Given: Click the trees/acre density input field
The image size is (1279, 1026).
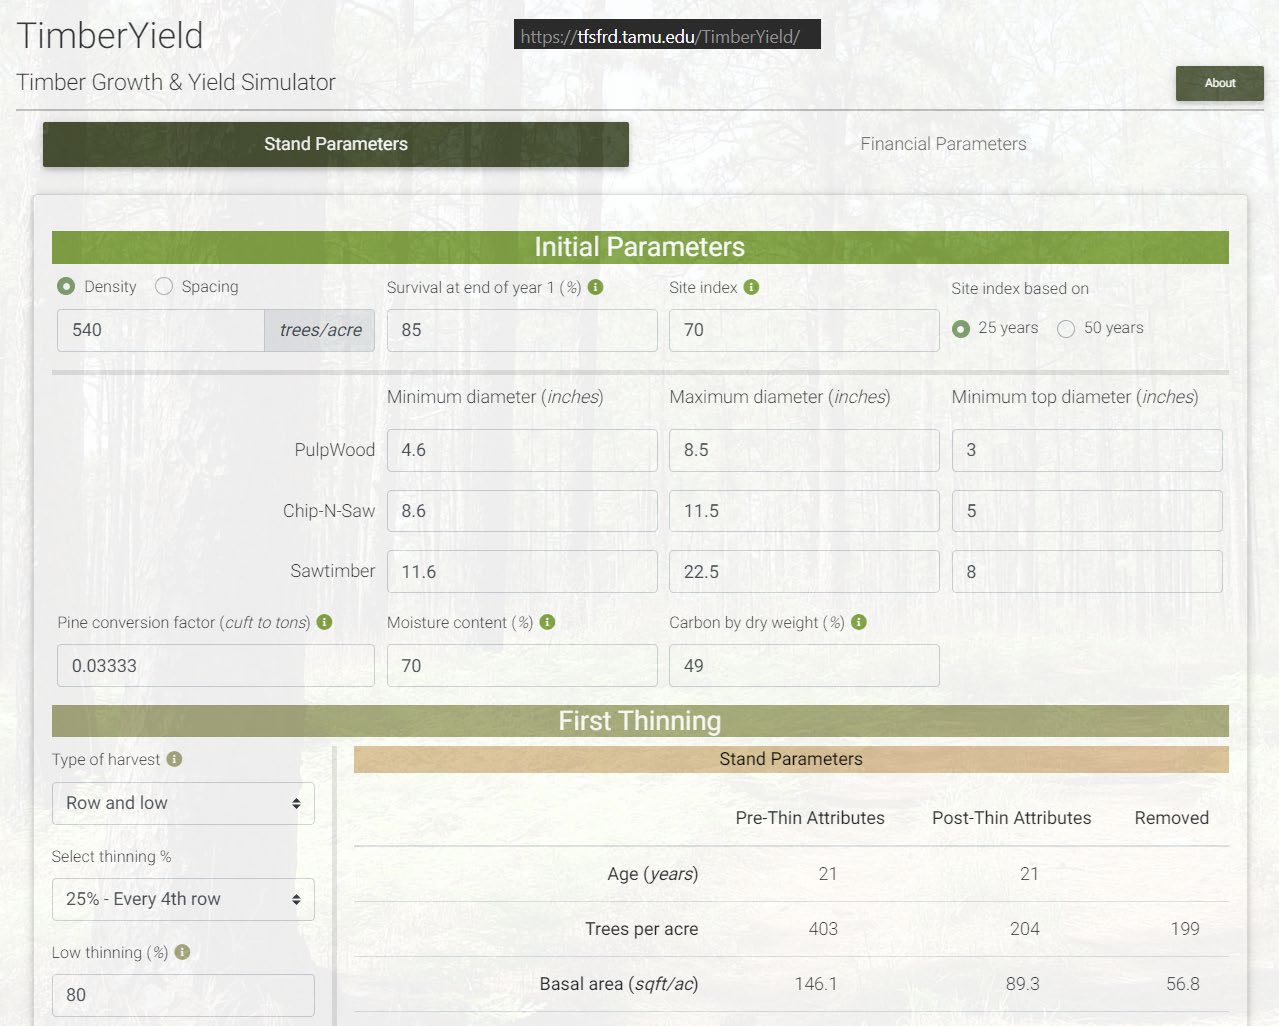Looking at the screenshot, I should tap(160, 330).
